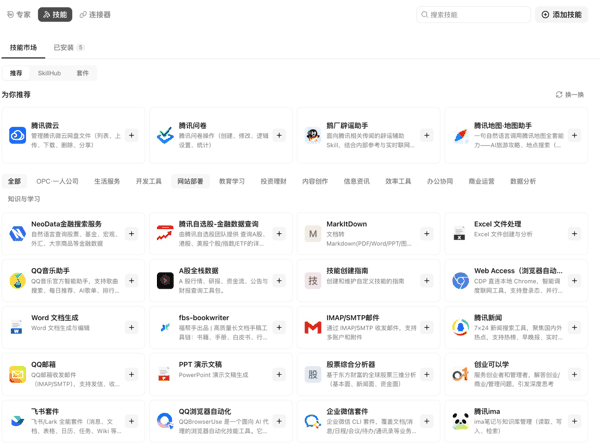
Task: Add the 腾讯自选股-金融数据查询 skill with its plus button
Action: 279,234
